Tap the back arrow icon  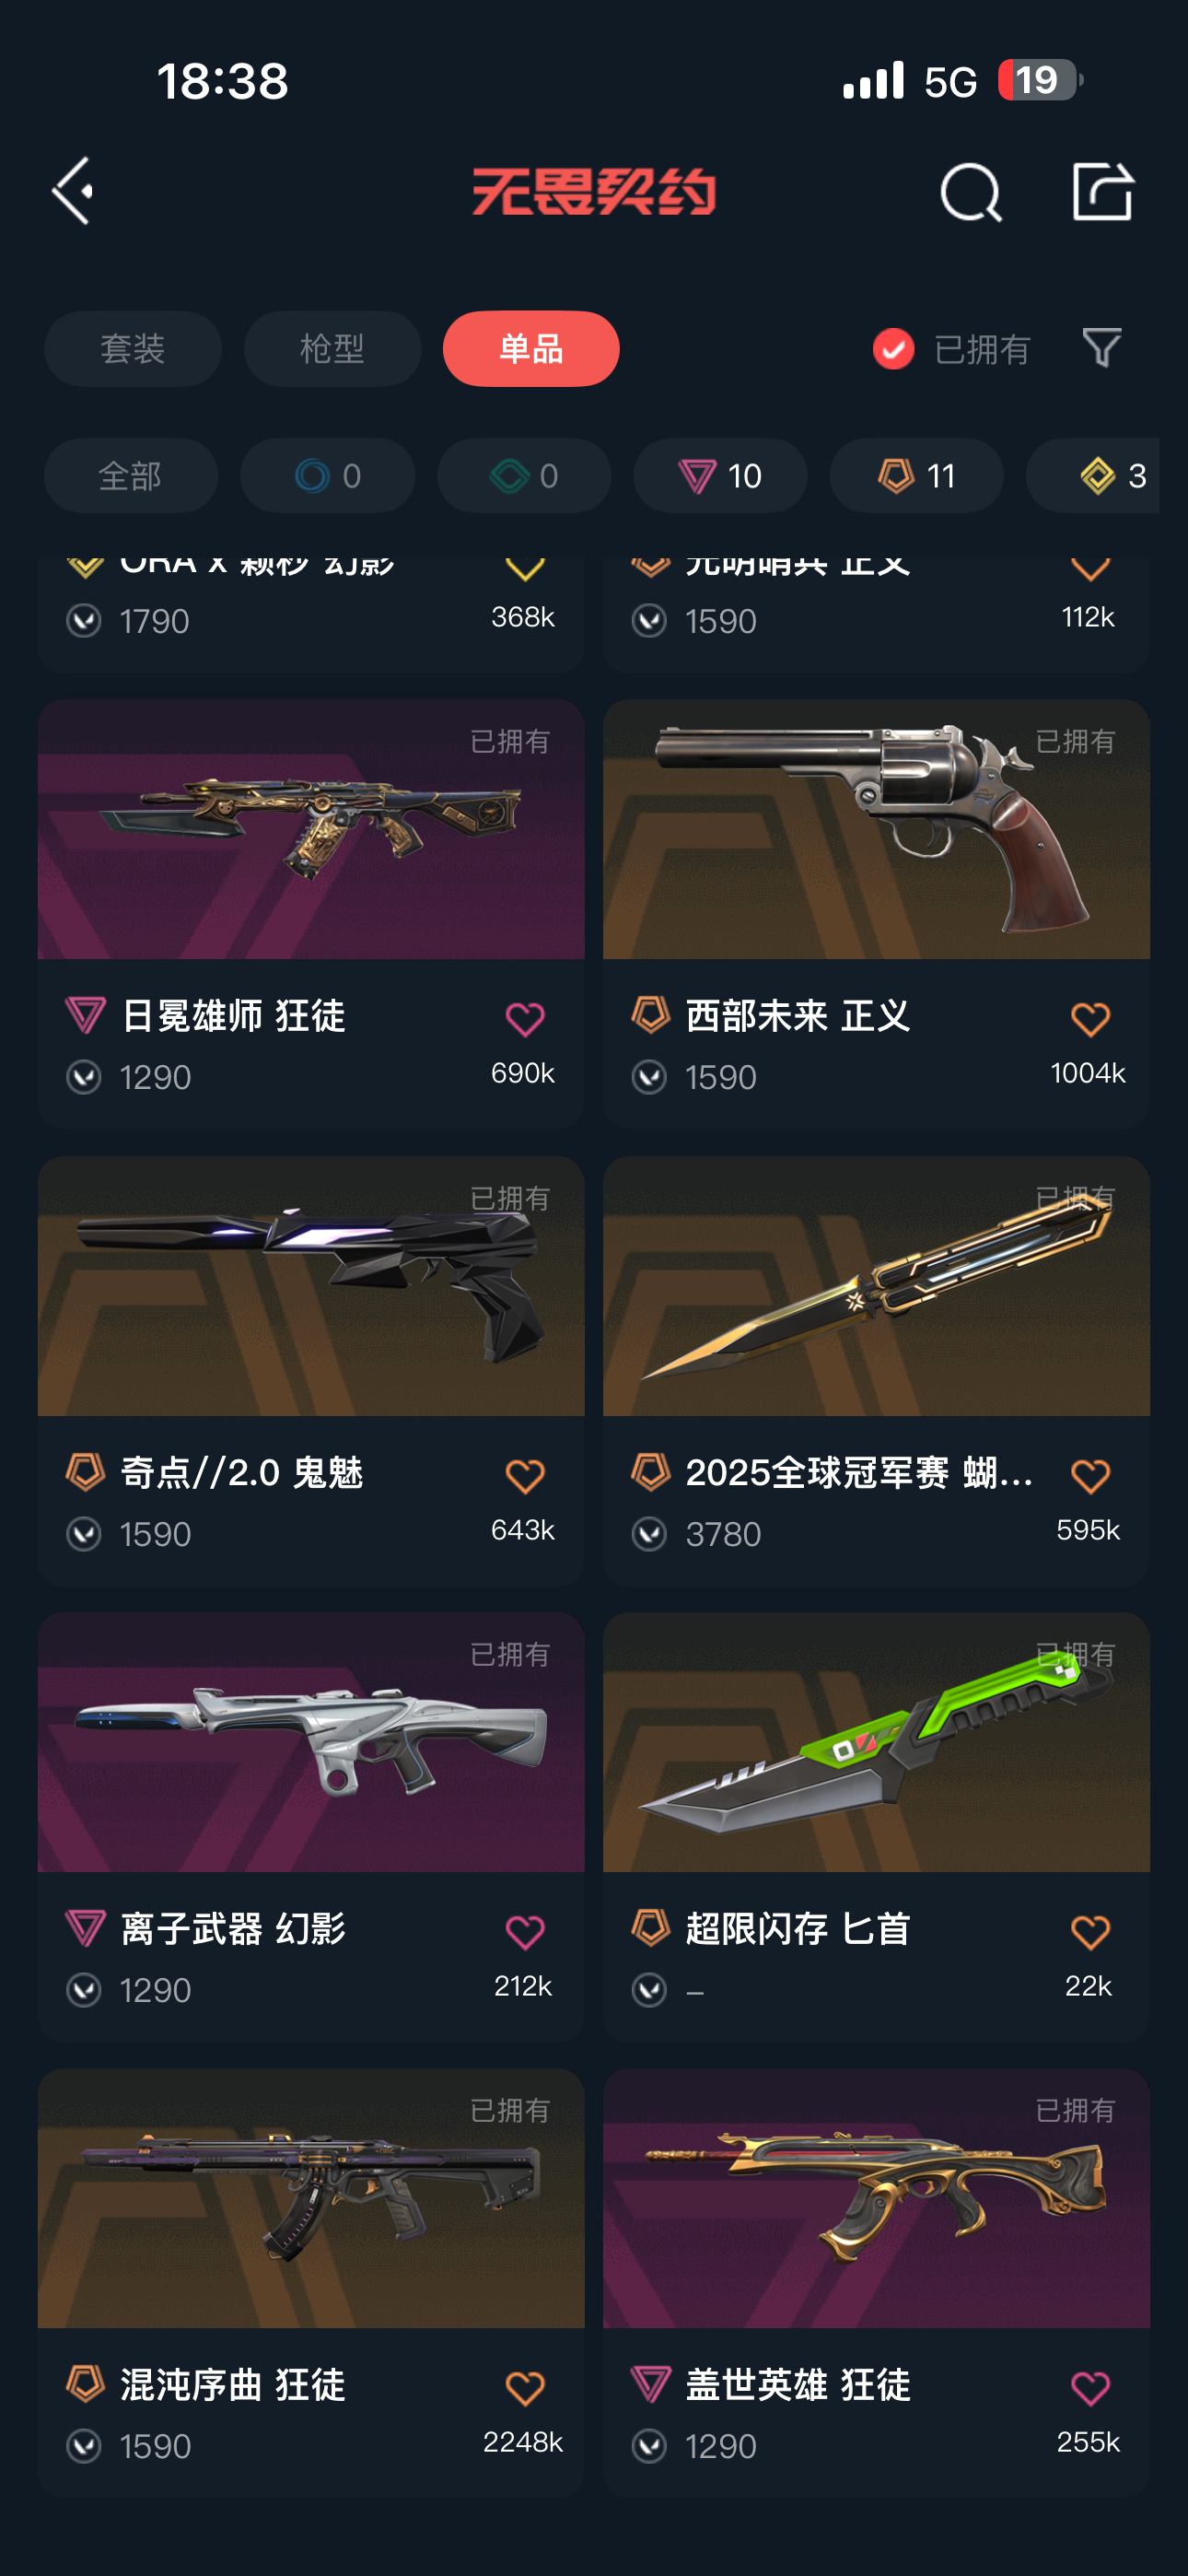coord(73,190)
